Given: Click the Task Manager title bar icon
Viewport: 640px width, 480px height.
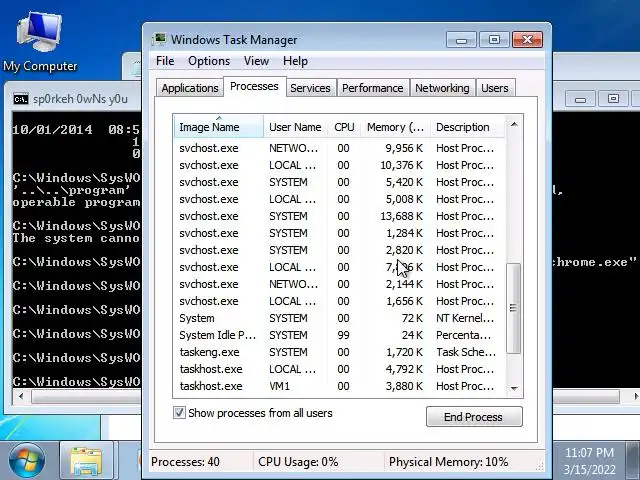Looking at the screenshot, I should 159,40.
